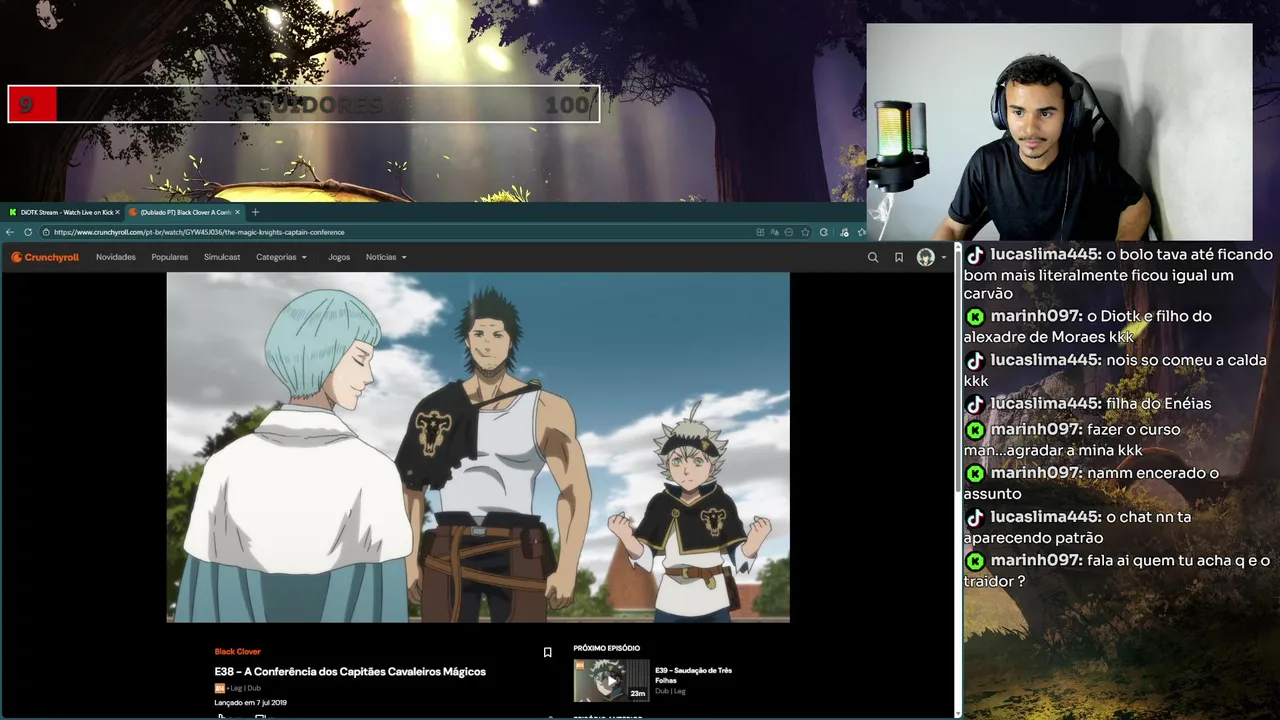Image resolution: width=1280 pixels, height=720 pixels.
Task: Open split-screen grid icon in address bar
Action: pyautogui.click(x=760, y=232)
